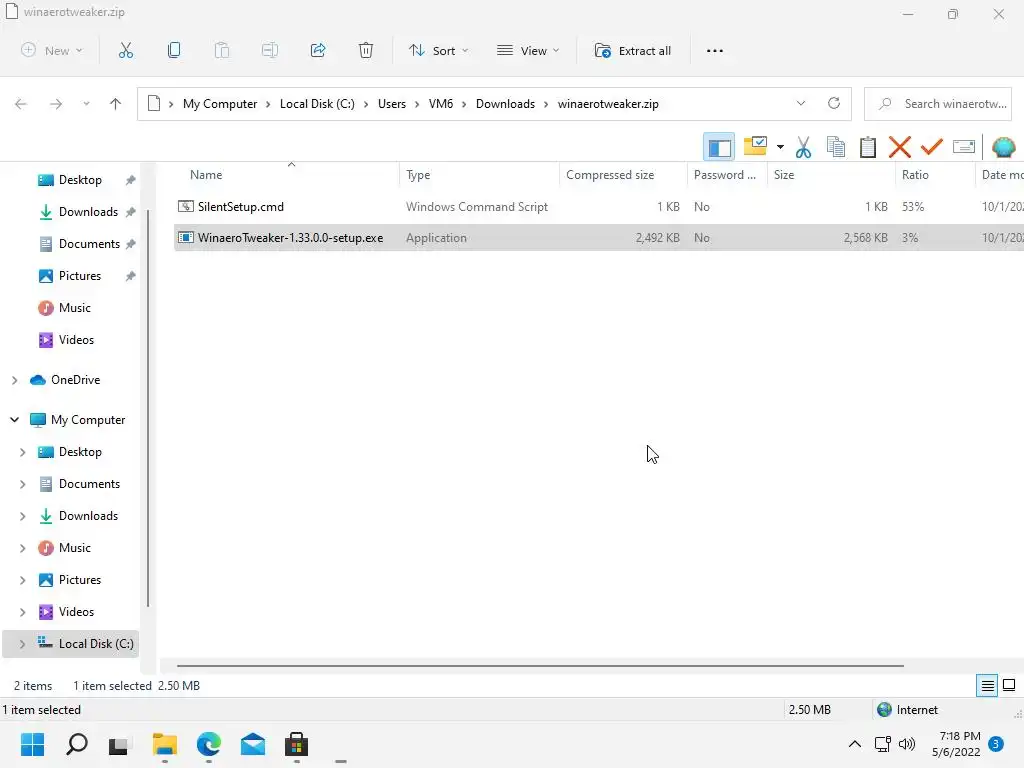This screenshot has width=1024, height=768.
Task: Click VM6 in the address breadcrumb
Action: [441, 104]
